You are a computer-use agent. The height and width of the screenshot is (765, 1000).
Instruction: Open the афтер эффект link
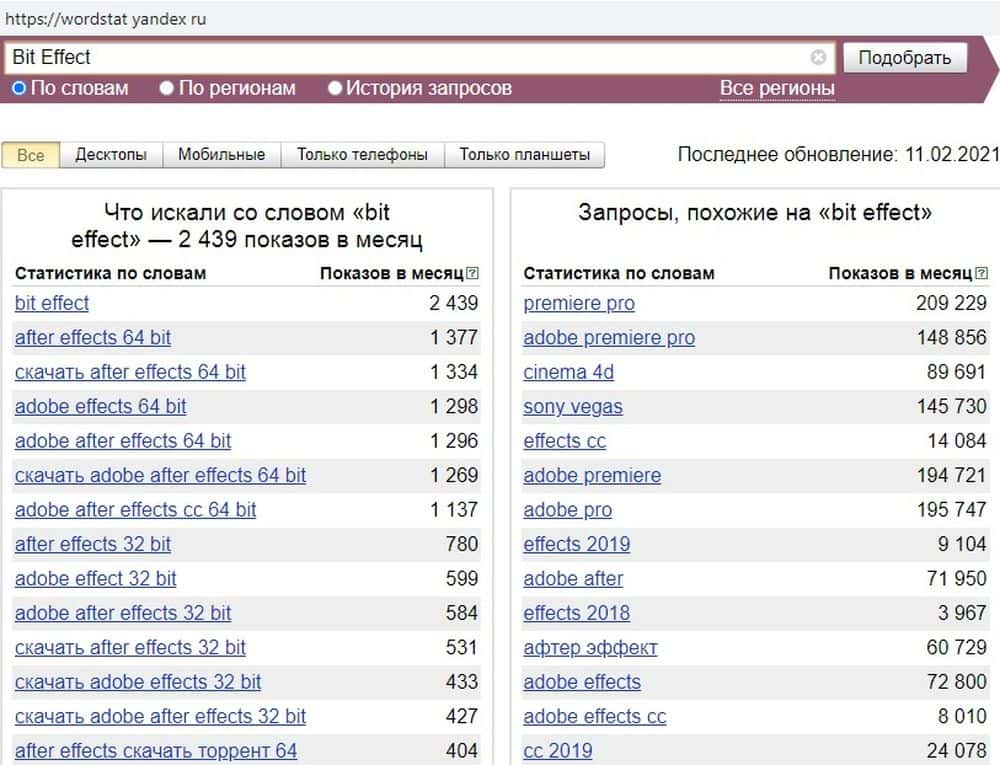coord(590,648)
